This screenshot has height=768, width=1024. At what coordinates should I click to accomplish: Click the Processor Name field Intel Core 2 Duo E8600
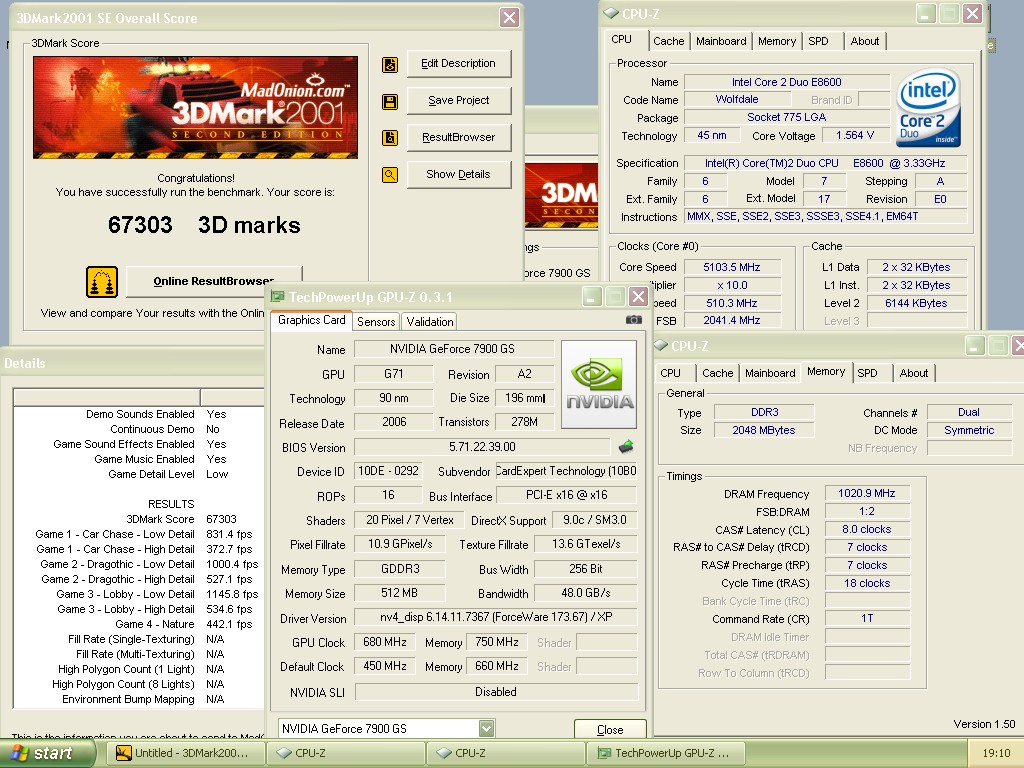click(786, 82)
